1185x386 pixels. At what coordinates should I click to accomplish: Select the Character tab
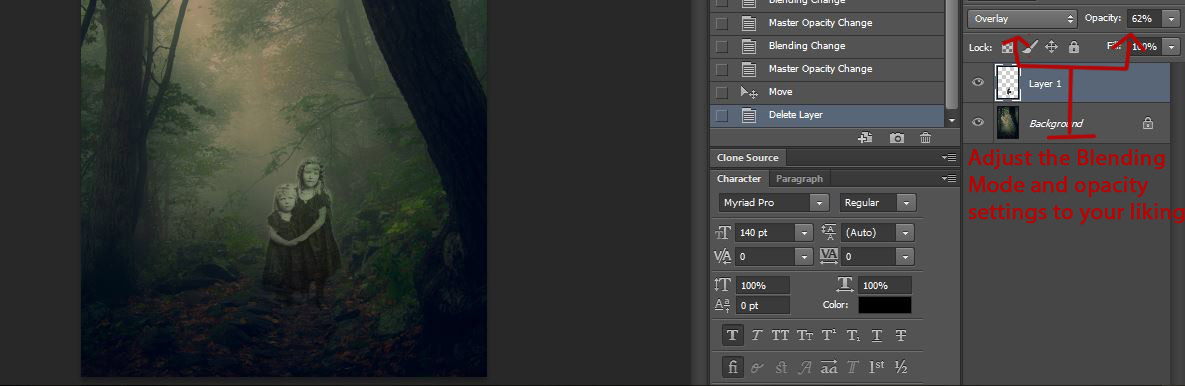tap(739, 179)
